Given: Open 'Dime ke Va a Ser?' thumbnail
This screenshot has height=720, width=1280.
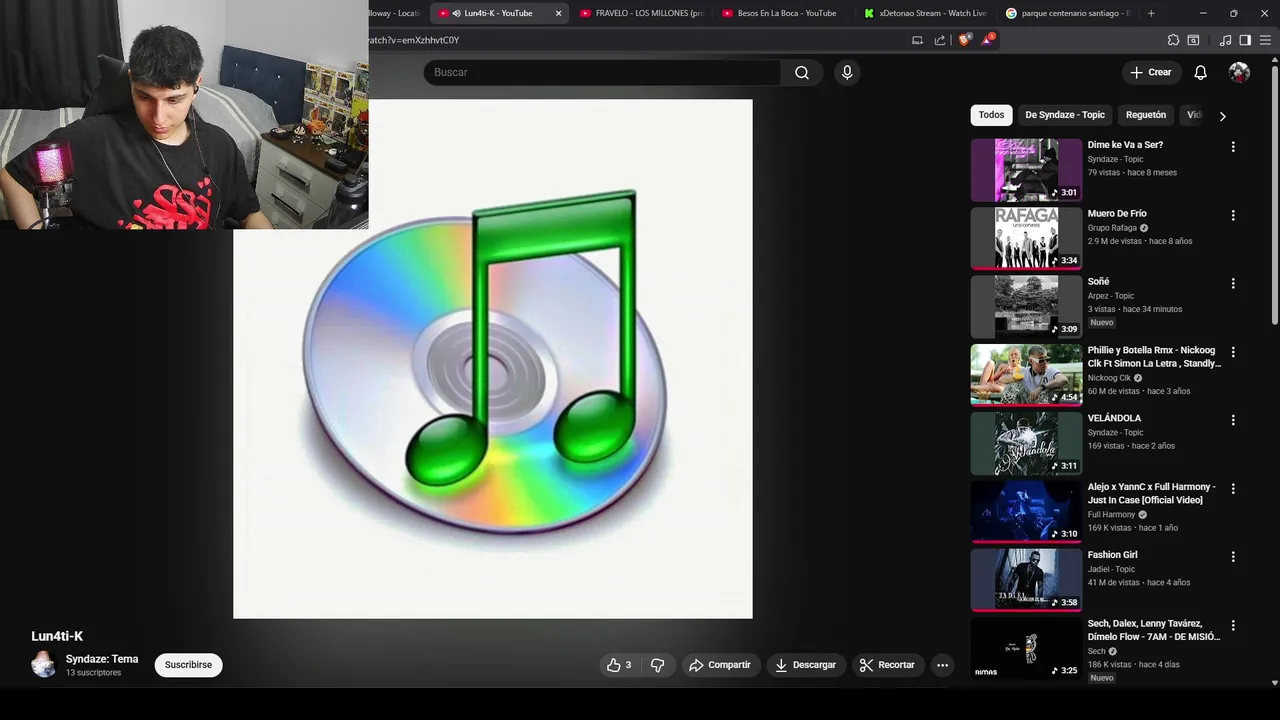Looking at the screenshot, I should click(1026, 170).
